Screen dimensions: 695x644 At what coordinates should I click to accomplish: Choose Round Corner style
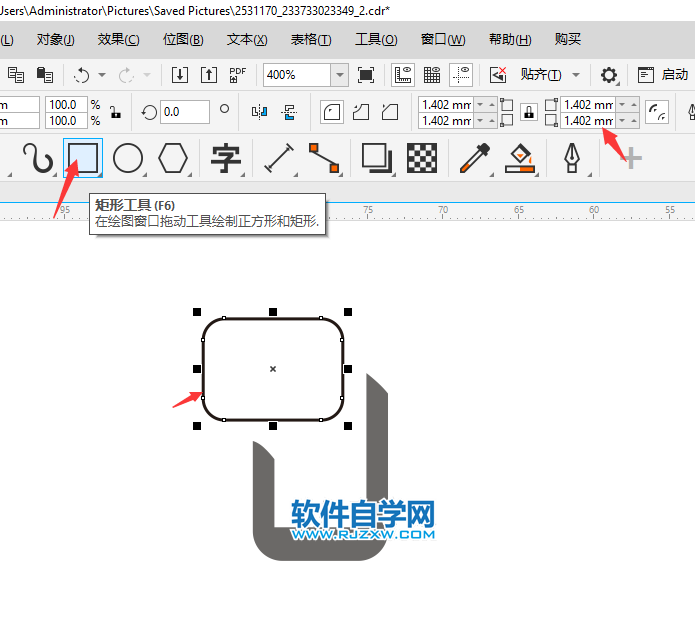coord(332,112)
